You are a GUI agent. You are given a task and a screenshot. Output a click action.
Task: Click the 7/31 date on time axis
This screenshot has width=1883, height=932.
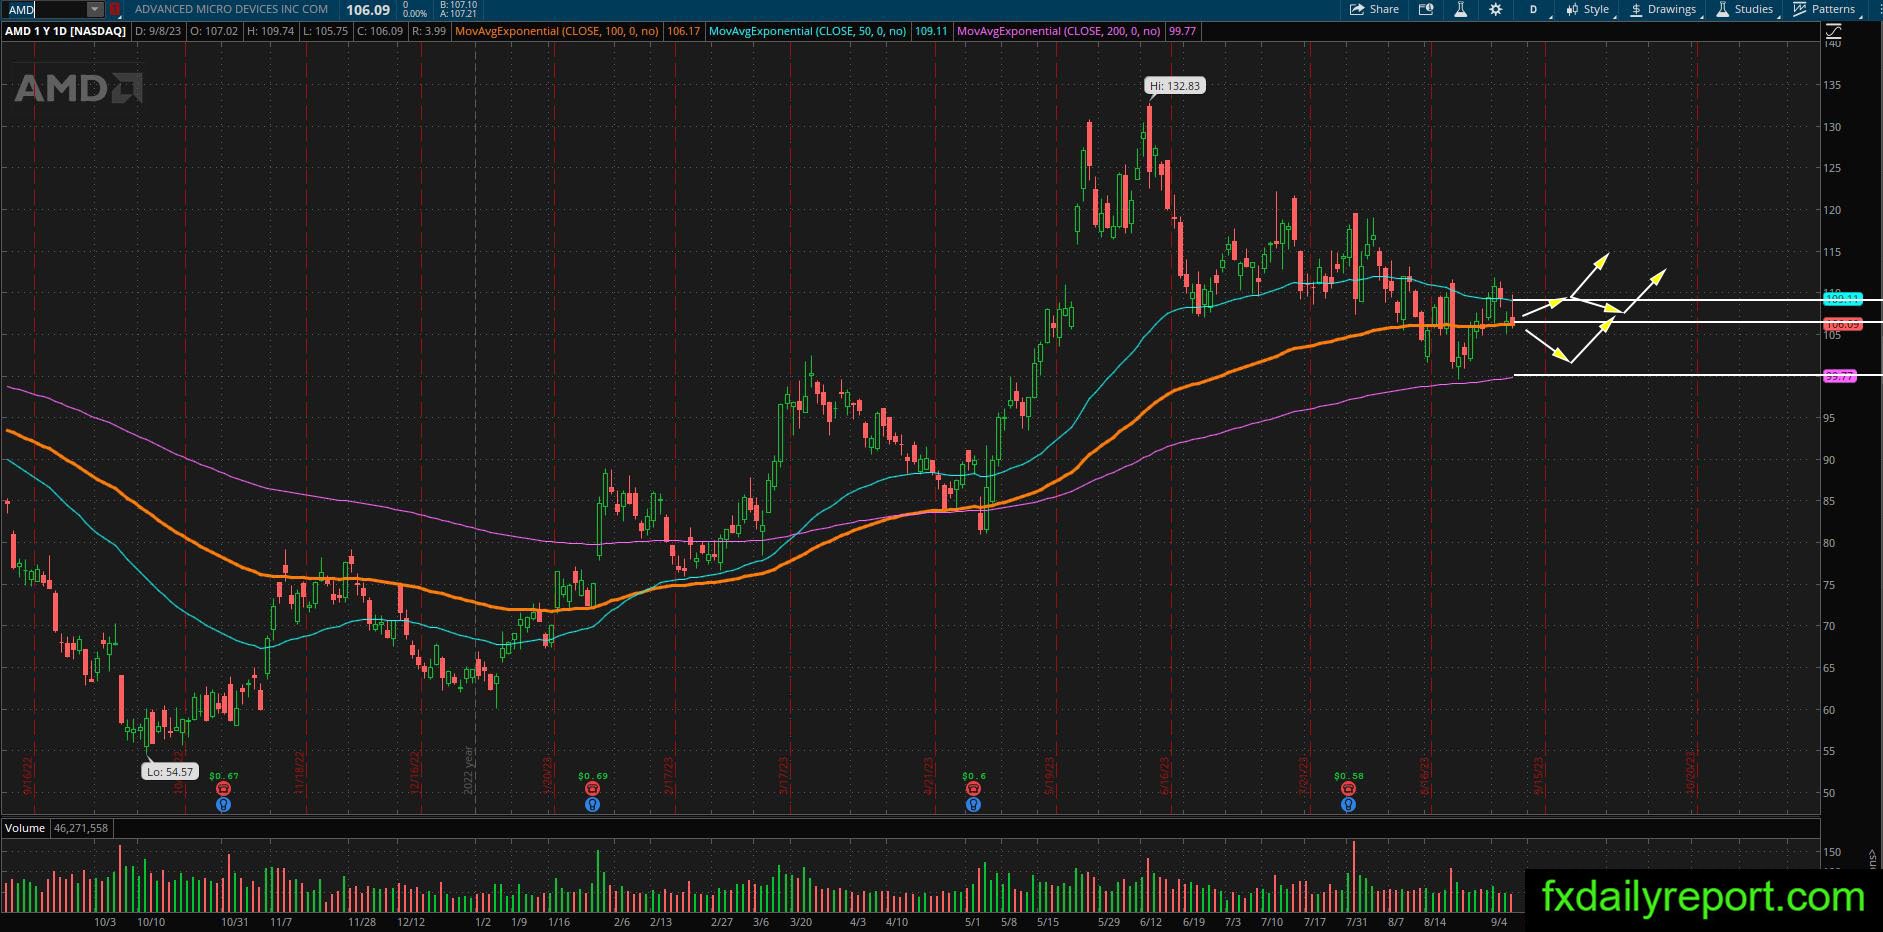point(1357,922)
